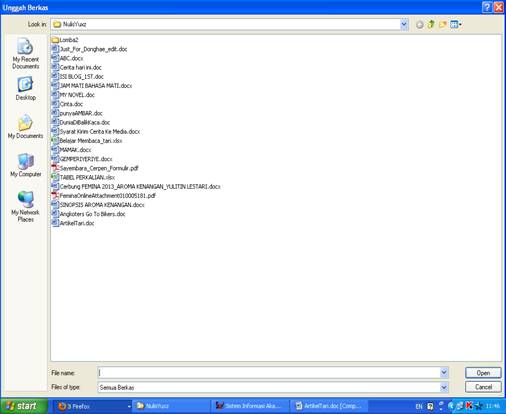Image resolution: width=506 pixels, height=414 pixels.
Task: Click the Create New Folder icon
Action: [443, 24]
